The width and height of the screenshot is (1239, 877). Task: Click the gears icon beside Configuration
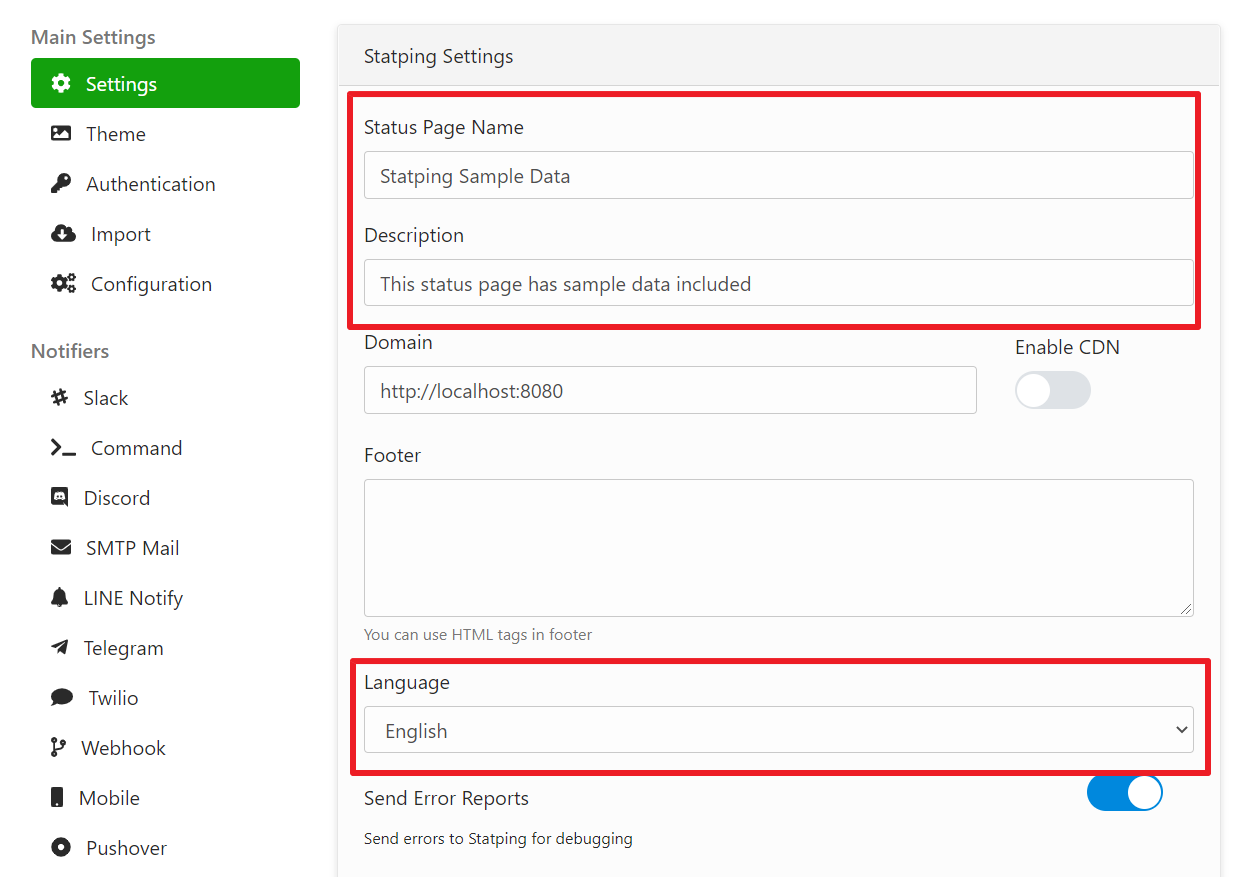pos(63,283)
